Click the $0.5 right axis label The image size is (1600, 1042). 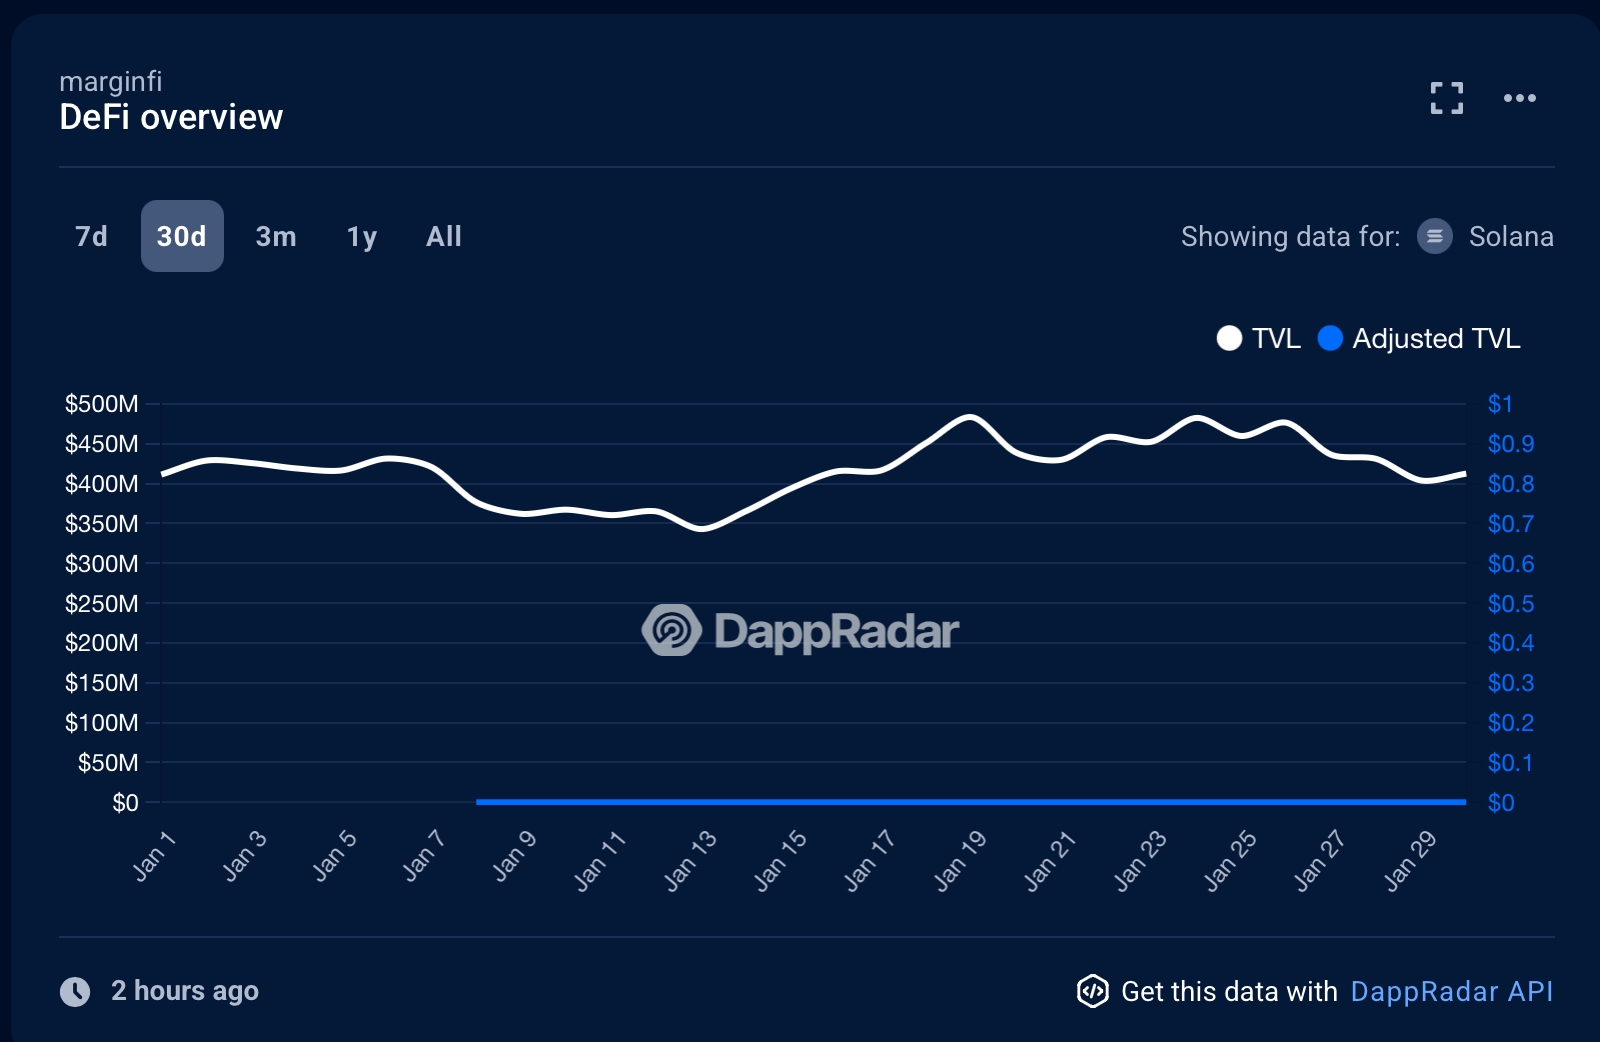[x=1511, y=603]
